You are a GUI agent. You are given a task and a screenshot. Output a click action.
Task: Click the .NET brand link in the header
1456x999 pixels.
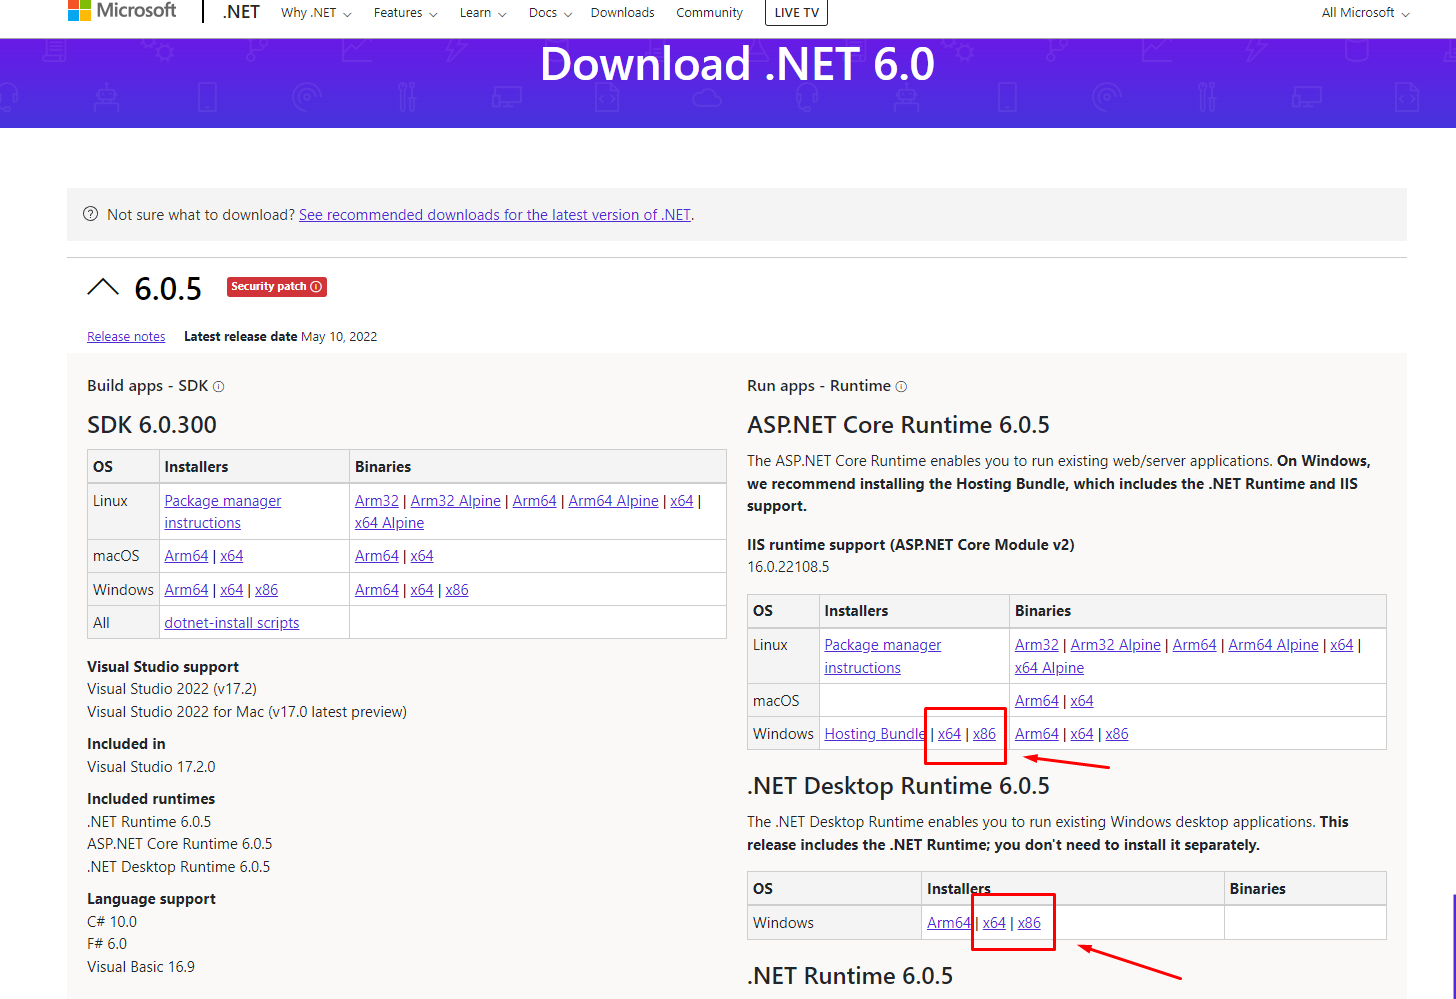pyautogui.click(x=241, y=12)
